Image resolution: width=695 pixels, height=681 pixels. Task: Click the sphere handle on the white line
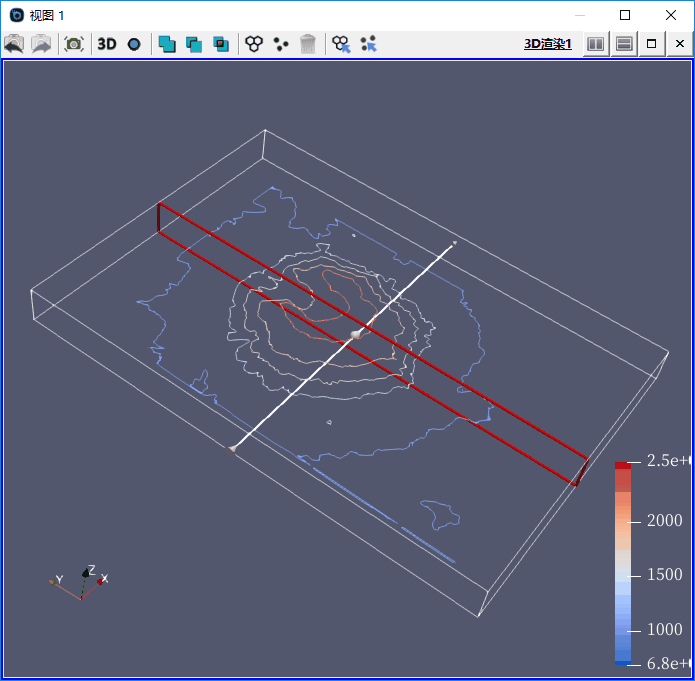pyautogui.click(x=355, y=334)
